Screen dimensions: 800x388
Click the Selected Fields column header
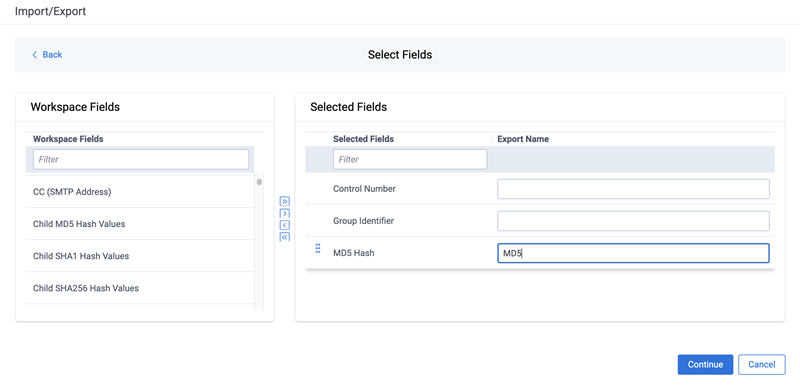[363, 139]
